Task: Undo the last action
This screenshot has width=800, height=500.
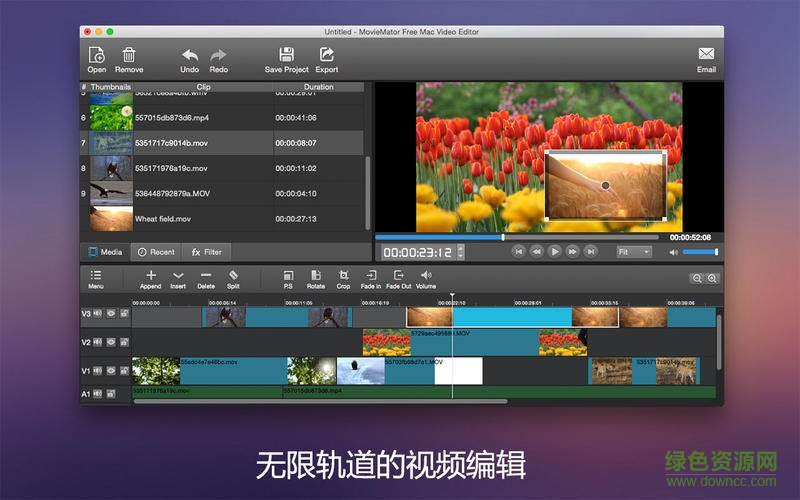Action: click(x=189, y=55)
